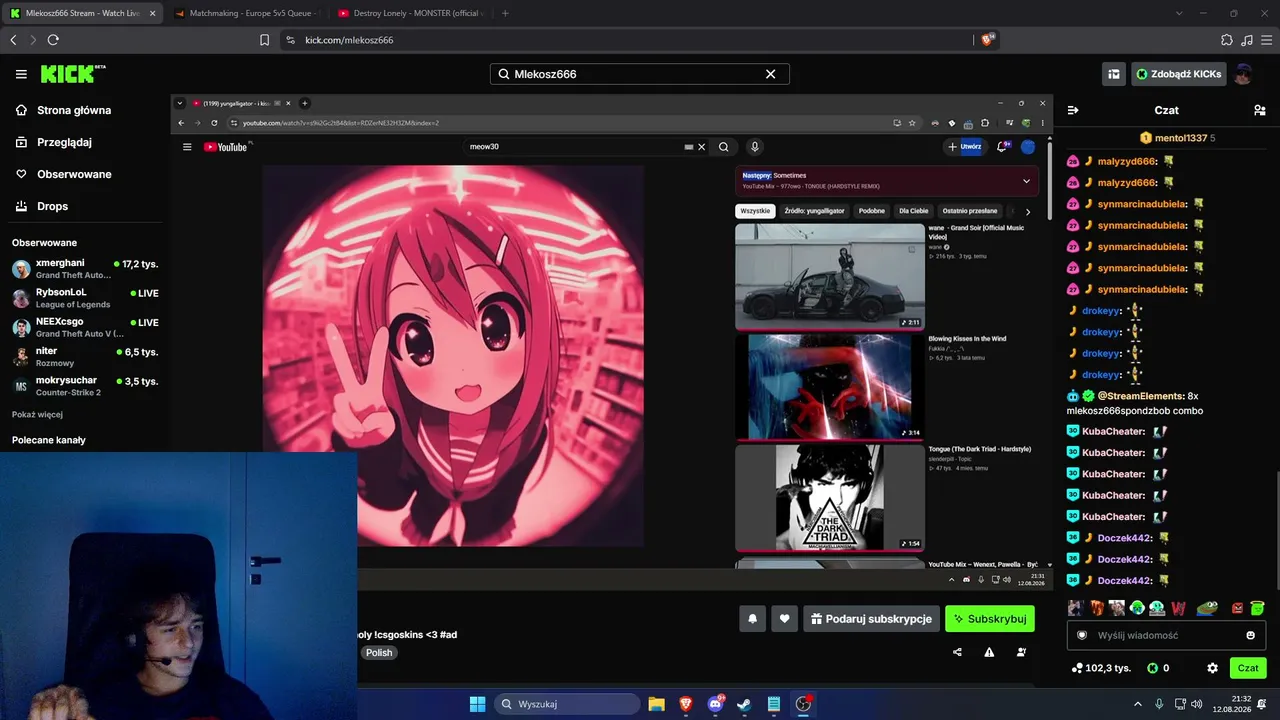Image resolution: width=1280 pixels, height=720 pixels.
Task: Click Podaruj subskrypcje button
Action: point(871,619)
